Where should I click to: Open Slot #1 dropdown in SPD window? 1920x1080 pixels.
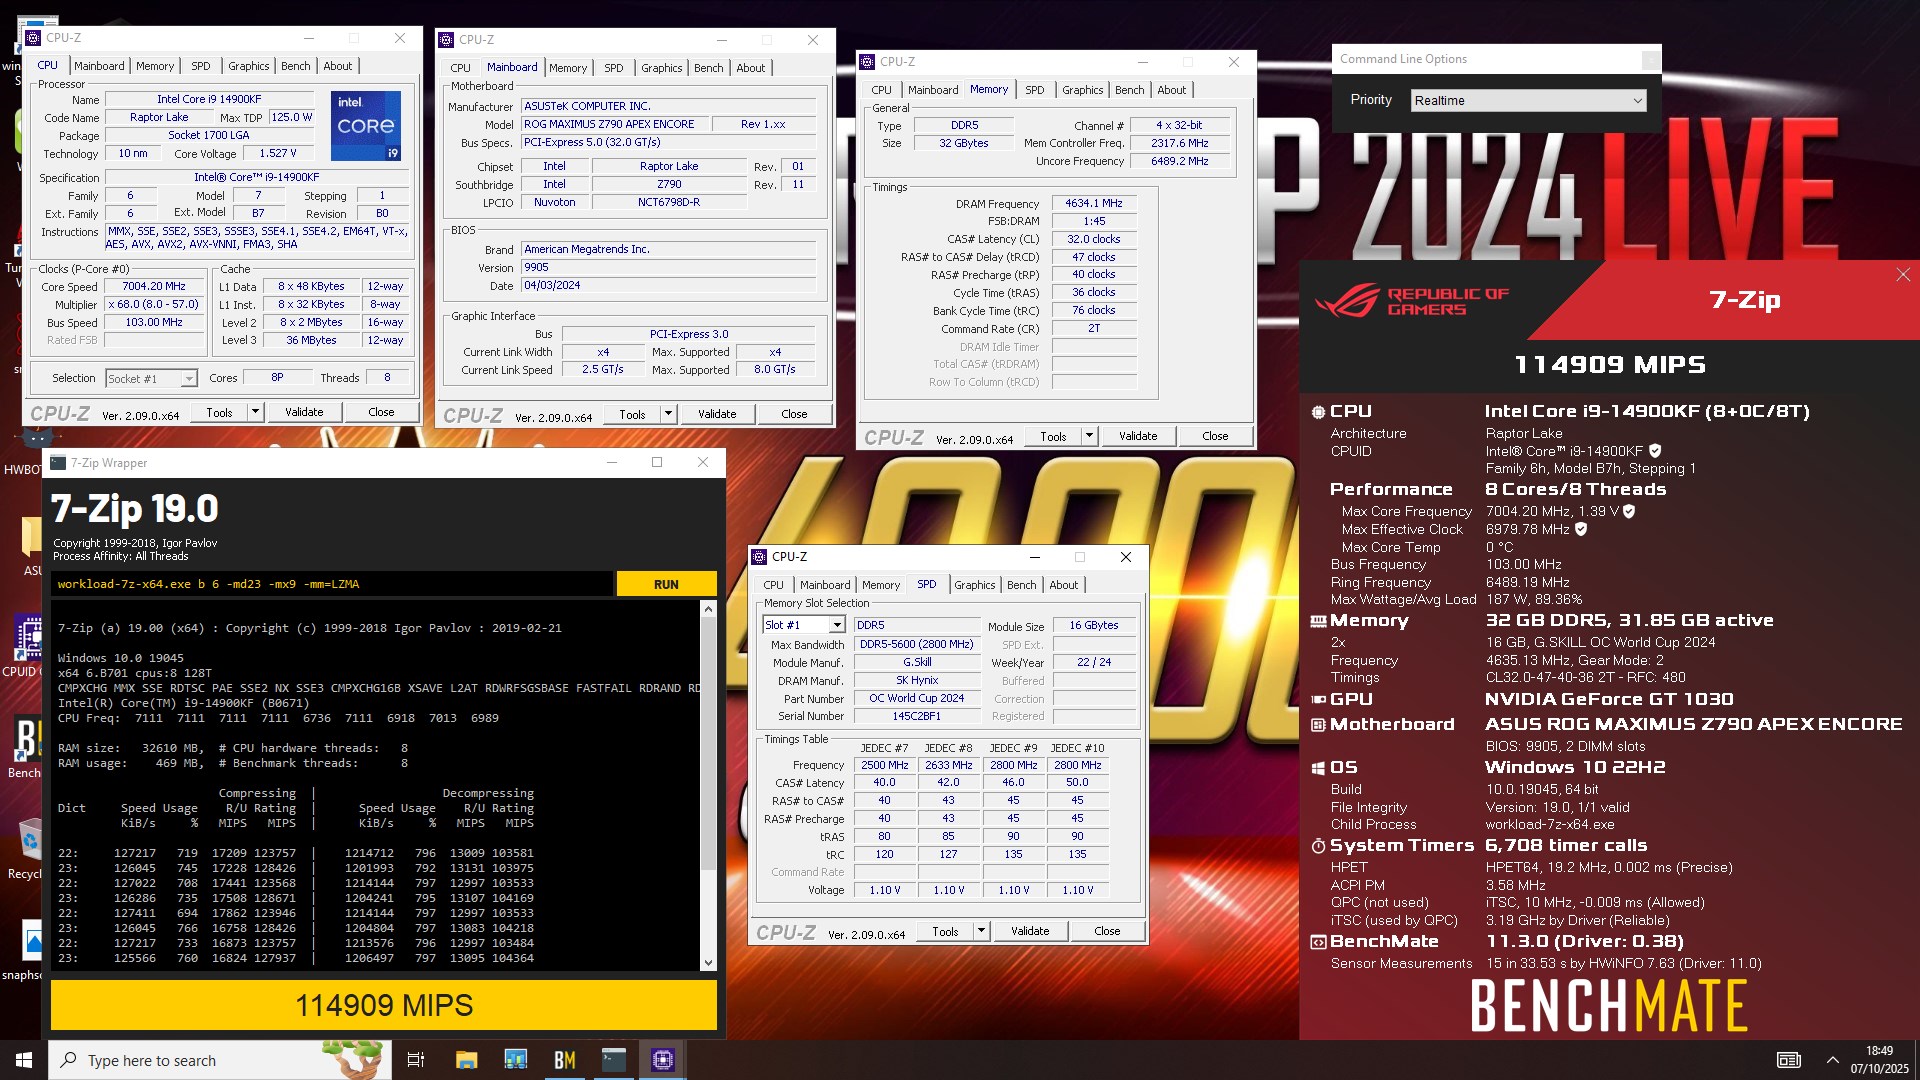coord(804,625)
